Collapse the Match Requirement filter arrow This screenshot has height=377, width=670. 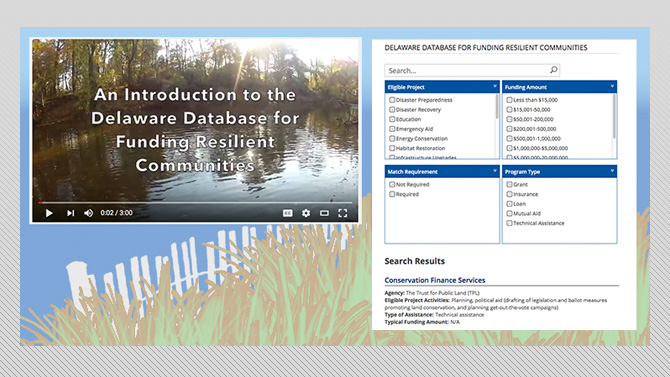point(495,171)
